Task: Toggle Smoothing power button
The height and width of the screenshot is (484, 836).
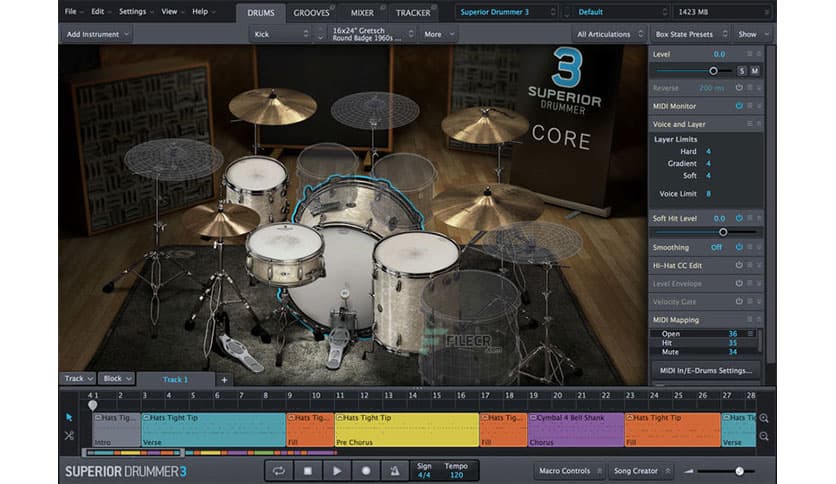Action: point(739,247)
